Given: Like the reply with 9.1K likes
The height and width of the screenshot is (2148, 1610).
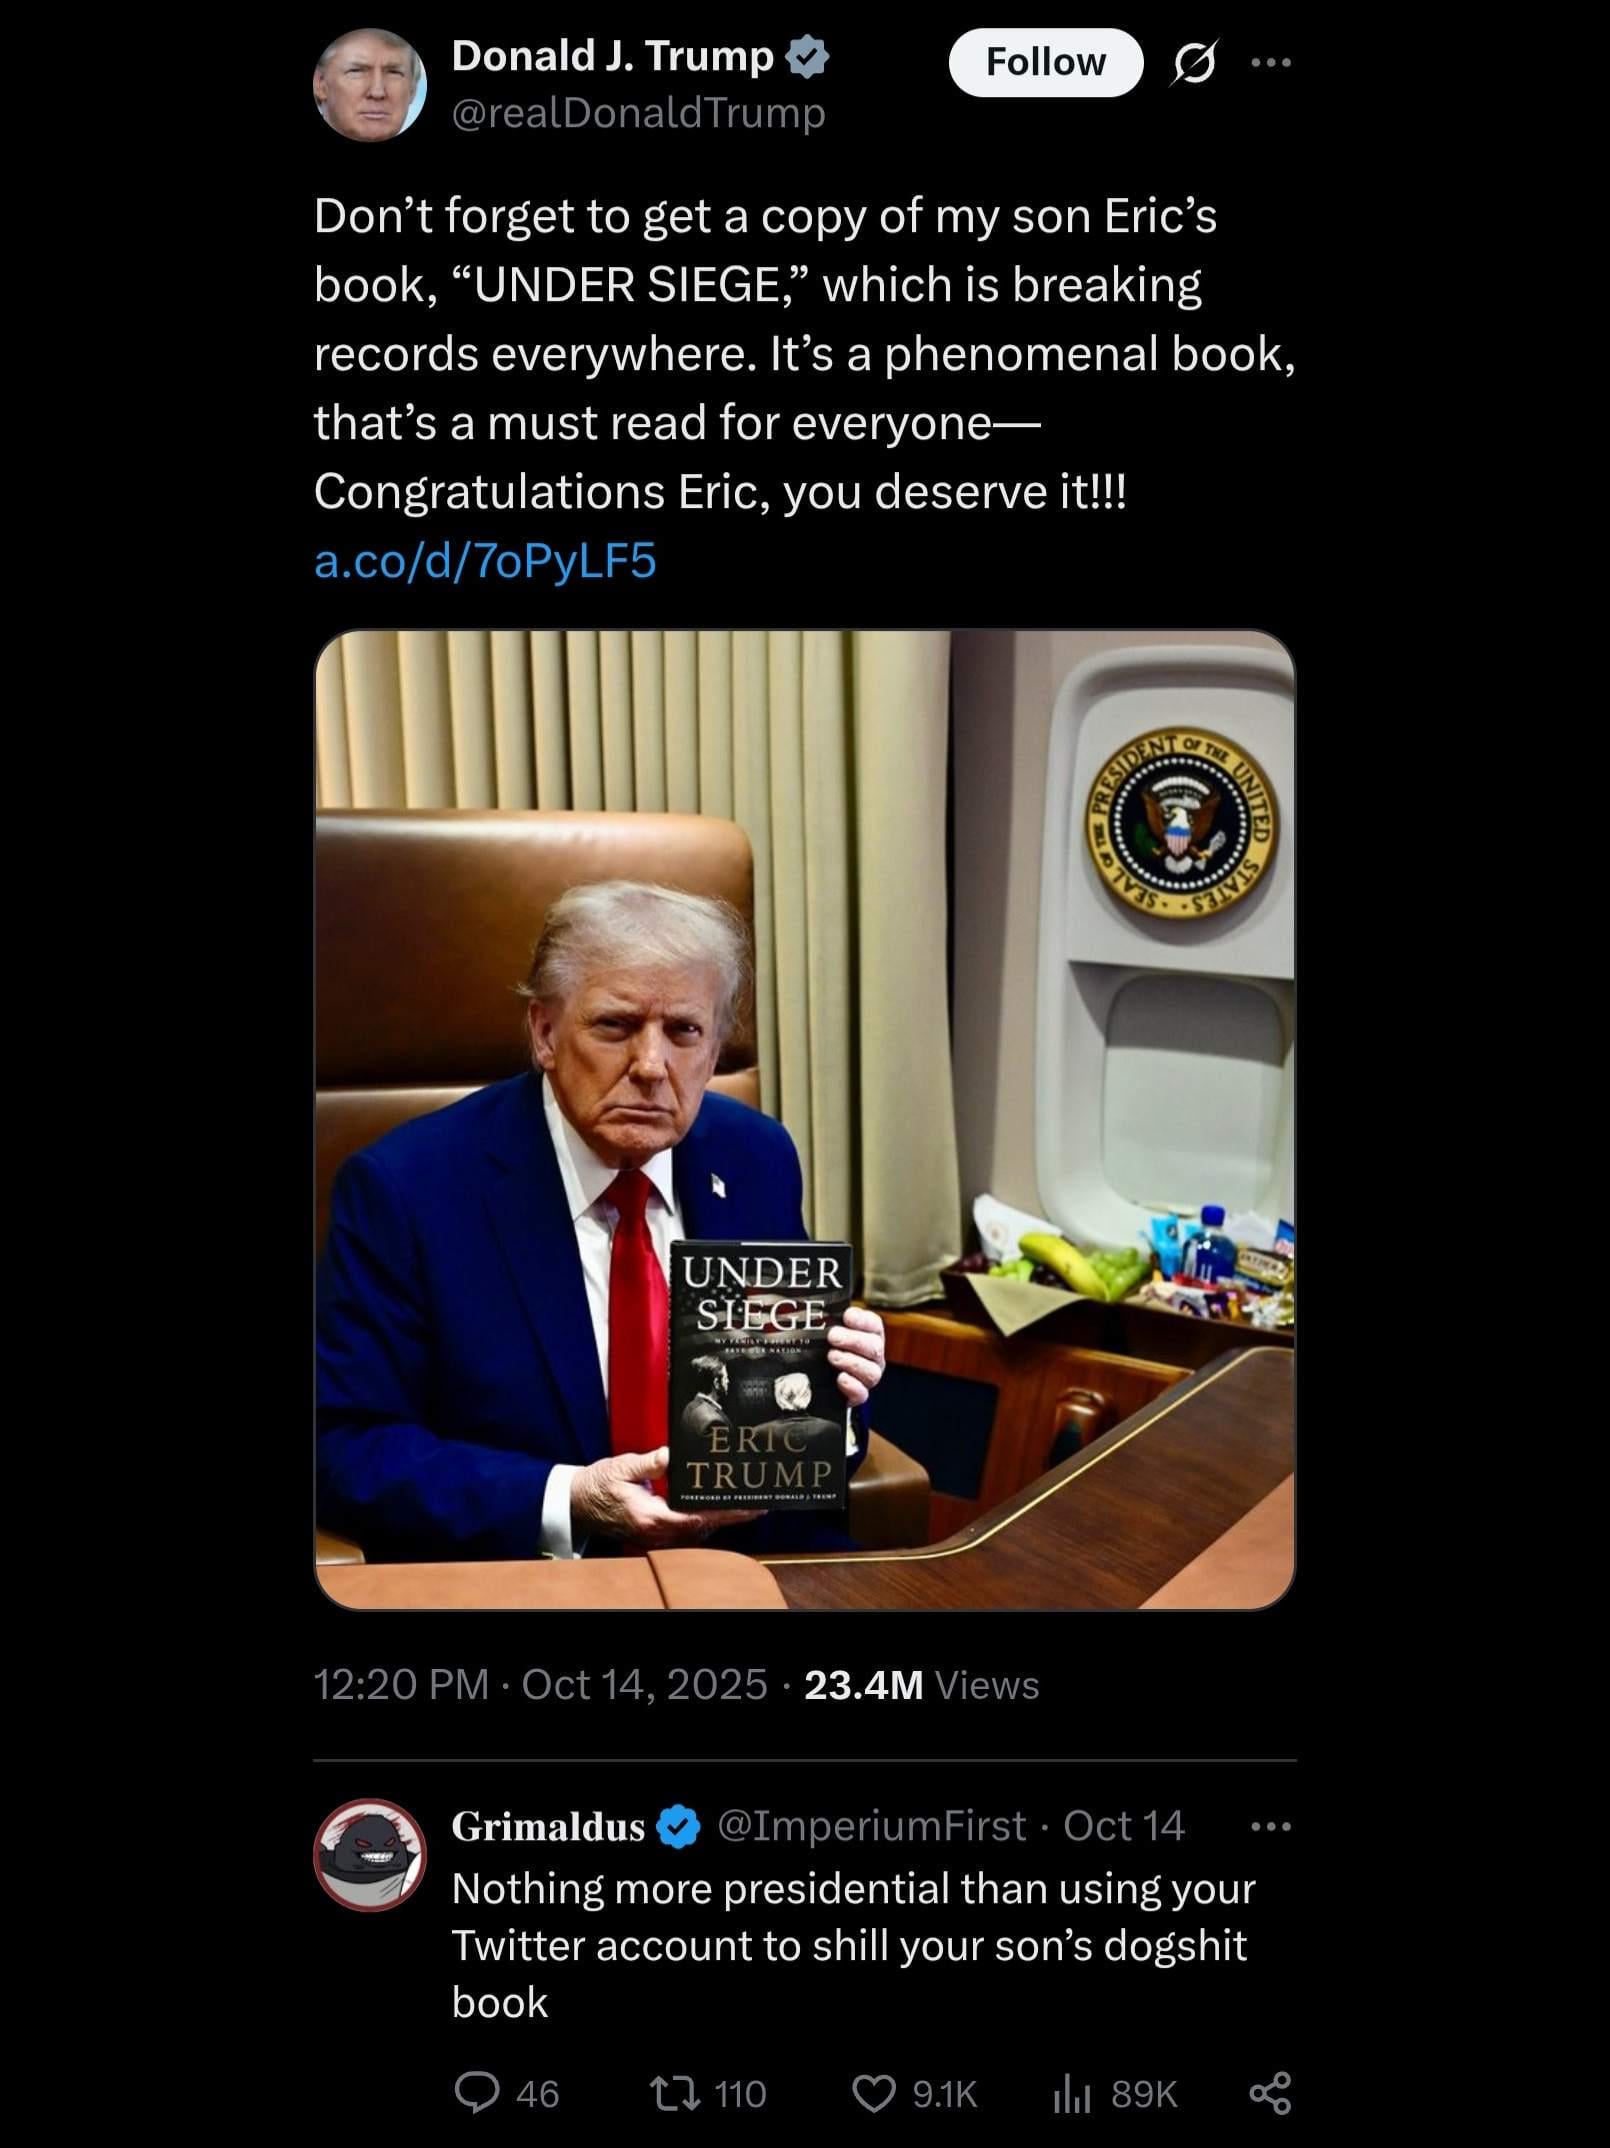Looking at the screenshot, I should point(874,2093).
